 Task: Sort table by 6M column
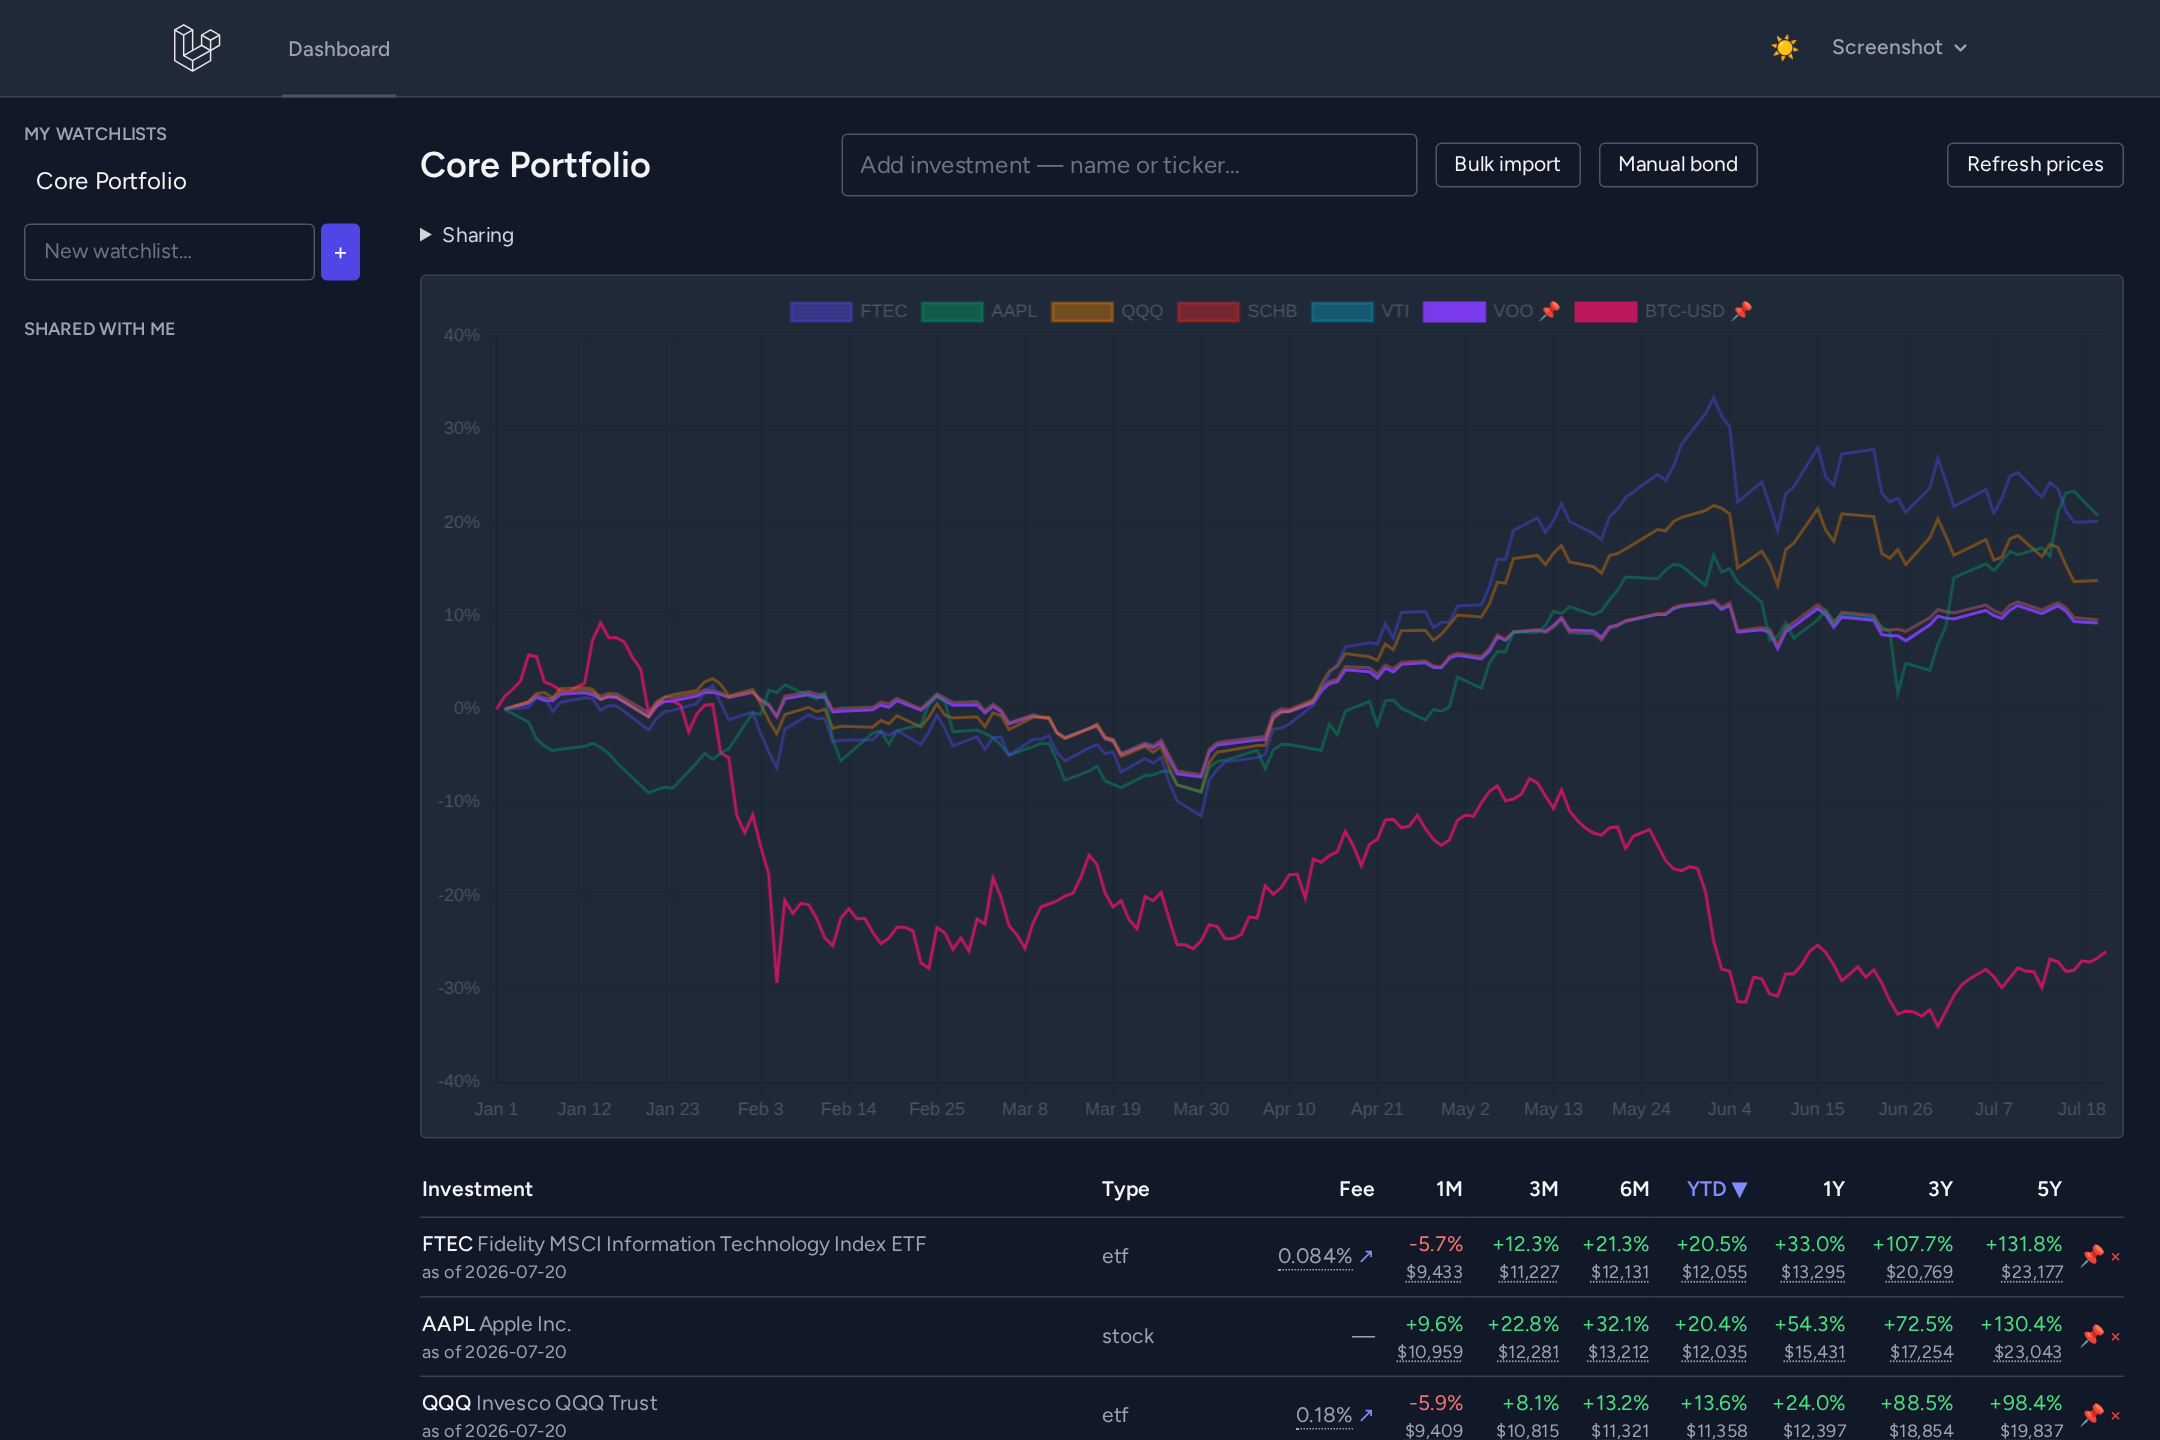click(1634, 1189)
